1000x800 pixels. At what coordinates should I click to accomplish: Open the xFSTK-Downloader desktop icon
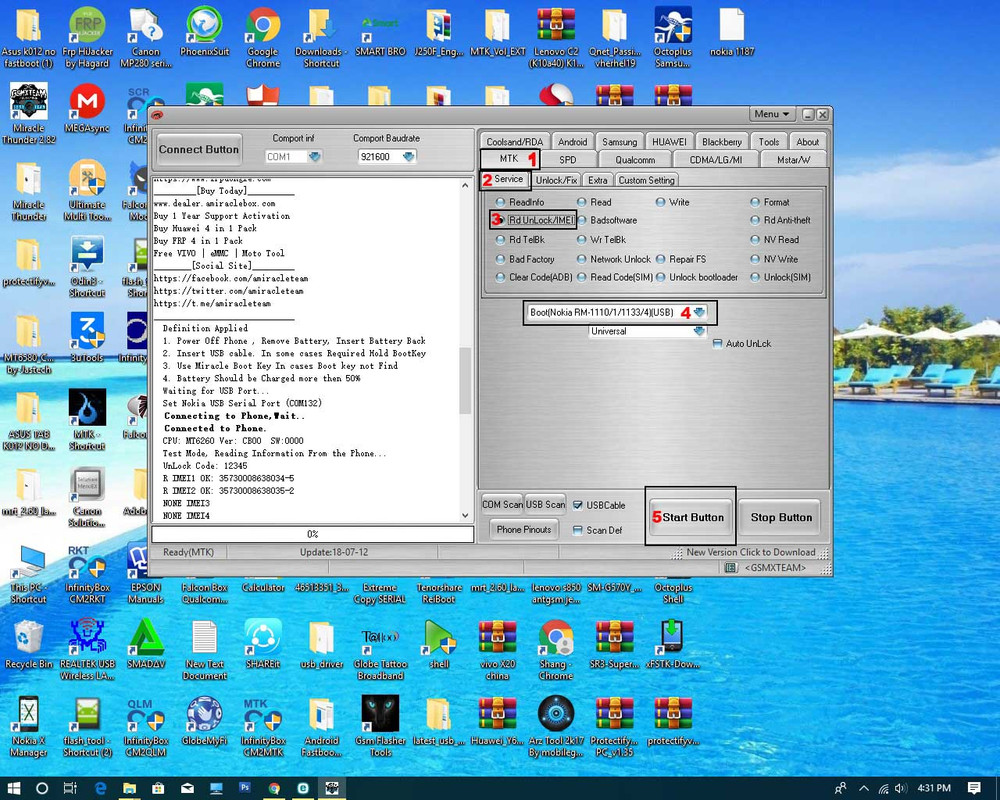click(673, 644)
